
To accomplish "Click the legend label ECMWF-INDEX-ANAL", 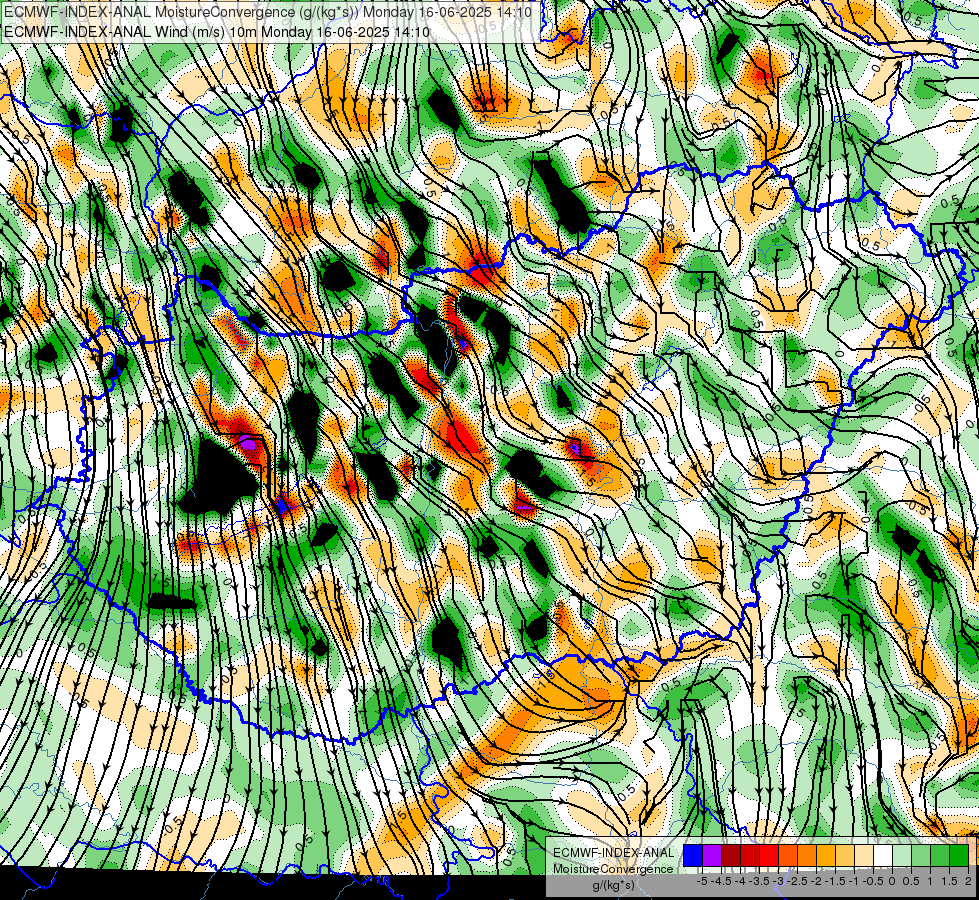I will (x=614, y=853).
